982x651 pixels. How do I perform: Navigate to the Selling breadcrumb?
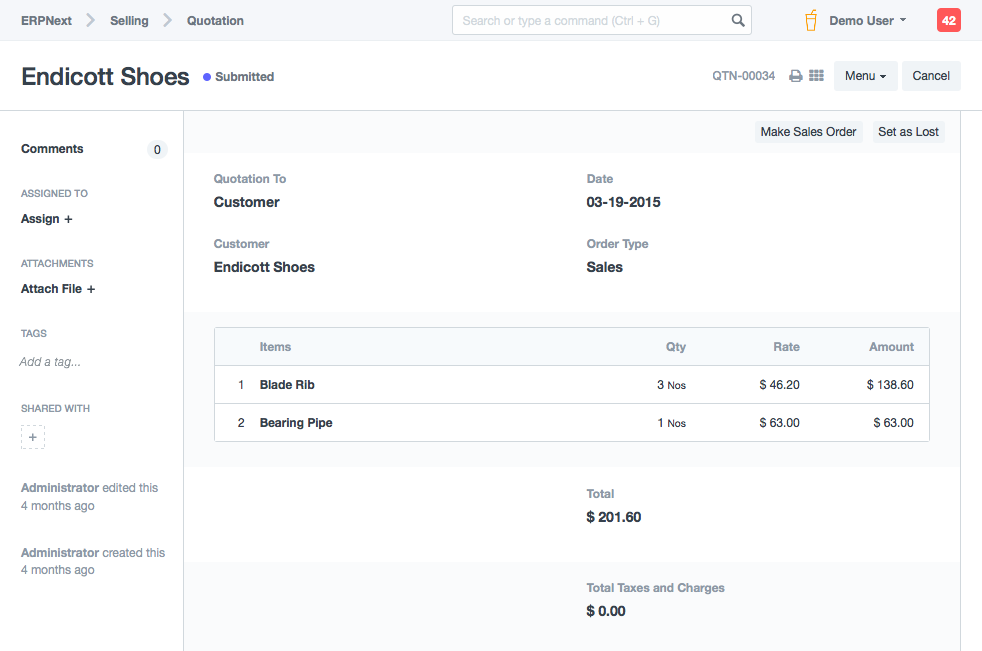click(129, 20)
